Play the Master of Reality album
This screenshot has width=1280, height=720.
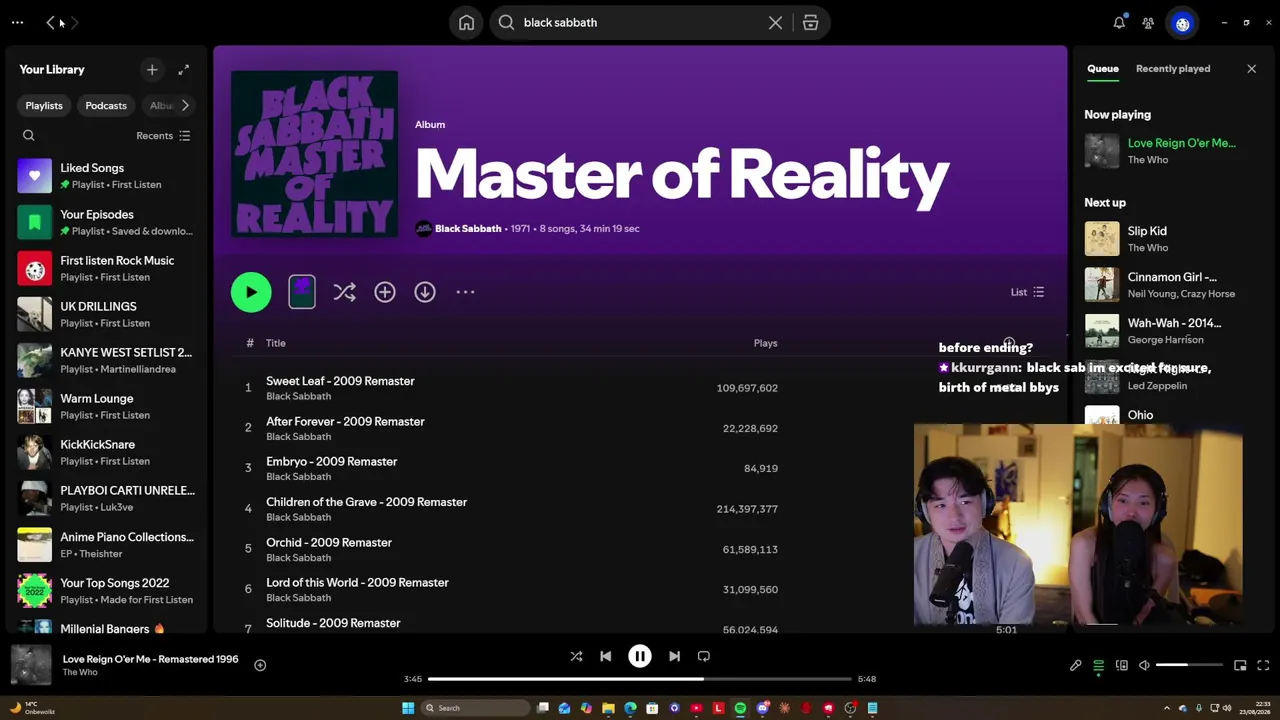click(251, 292)
